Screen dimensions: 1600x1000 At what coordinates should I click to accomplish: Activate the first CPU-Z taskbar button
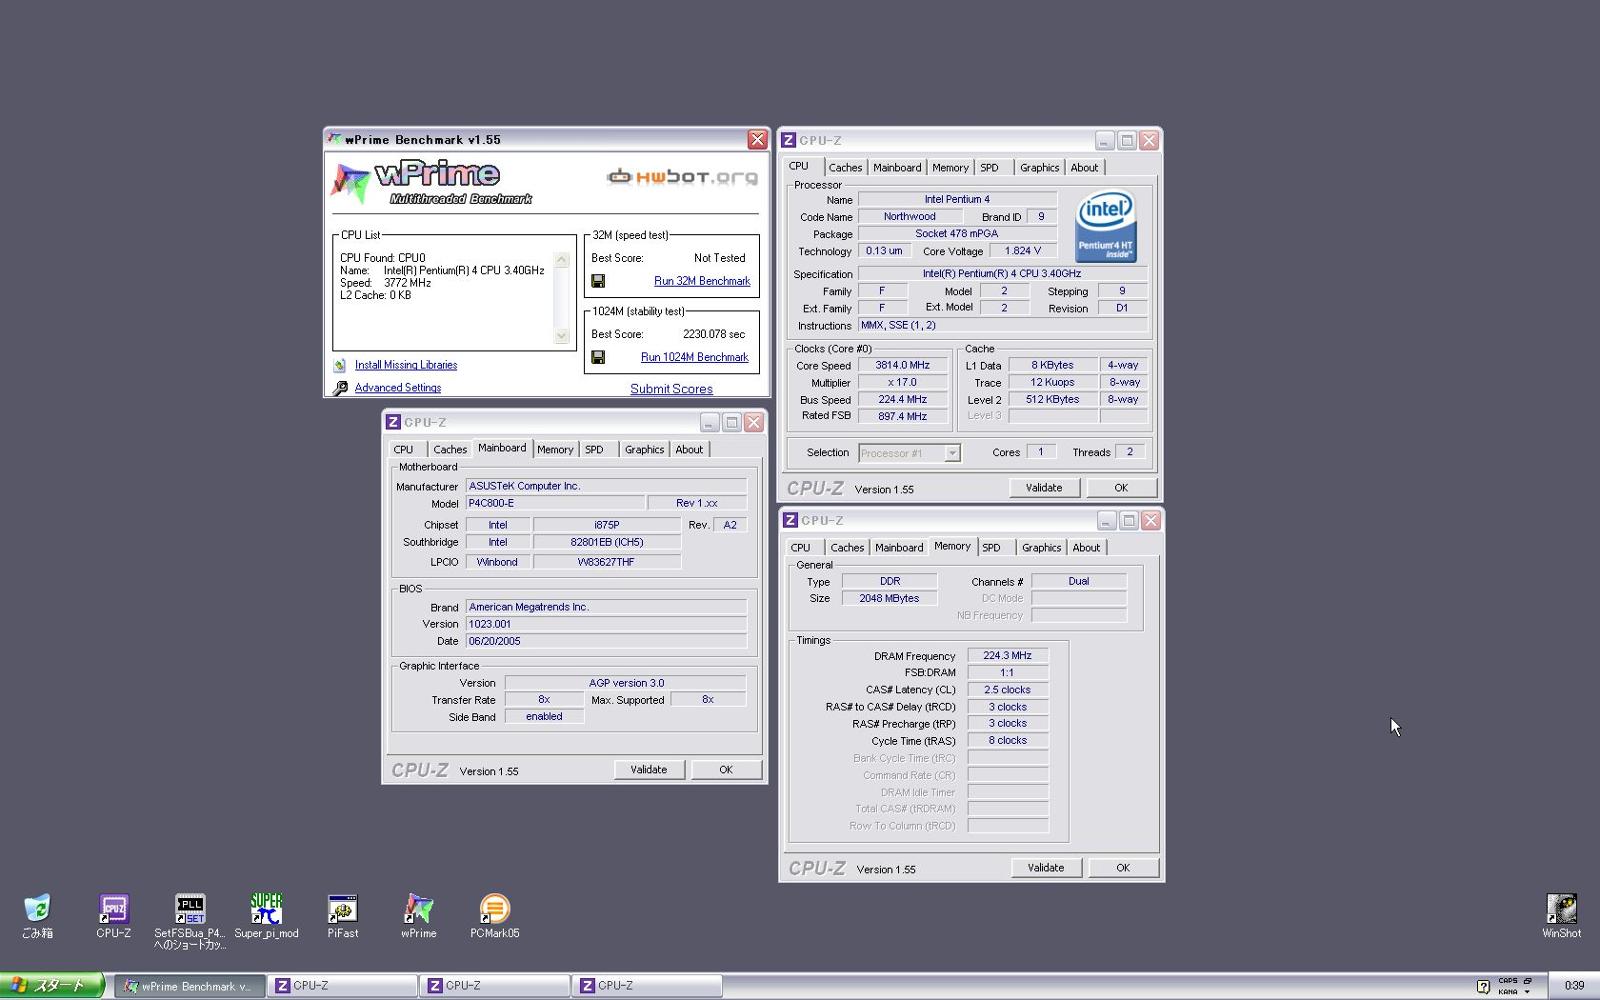(x=342, y=986)
